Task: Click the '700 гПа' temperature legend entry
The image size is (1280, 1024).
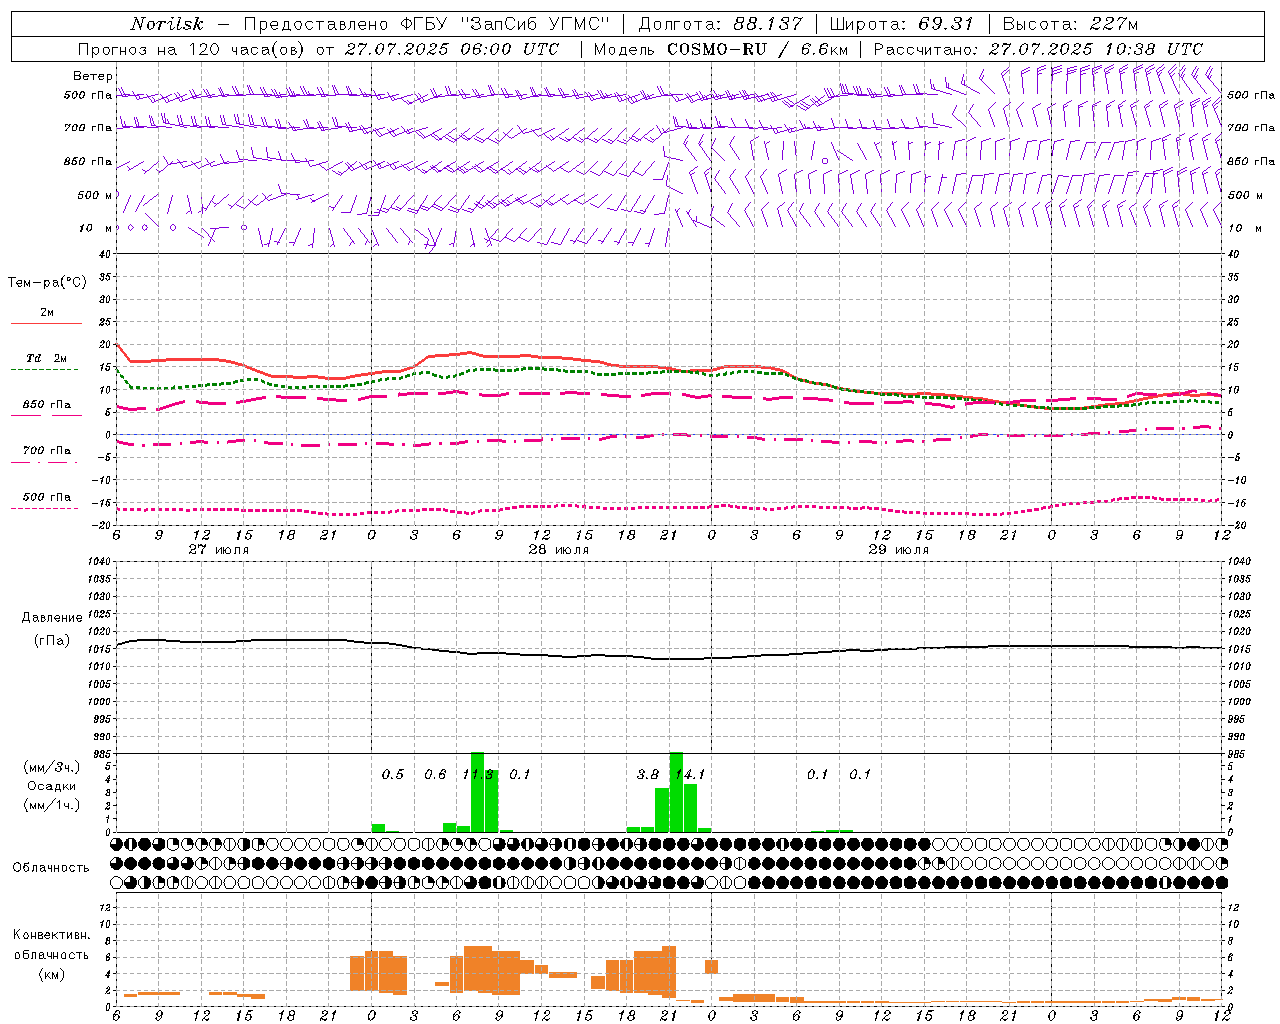Action: 47,451
